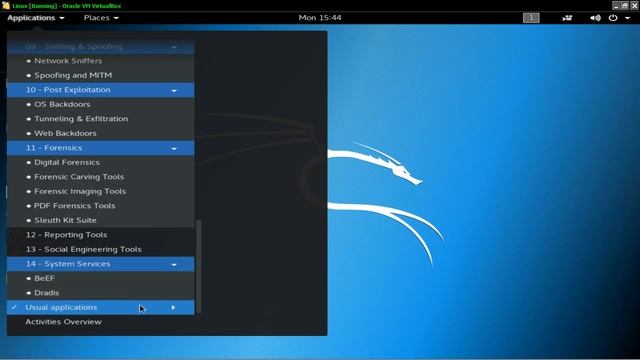Minimize the VirtualBox window

coord(616,5)
